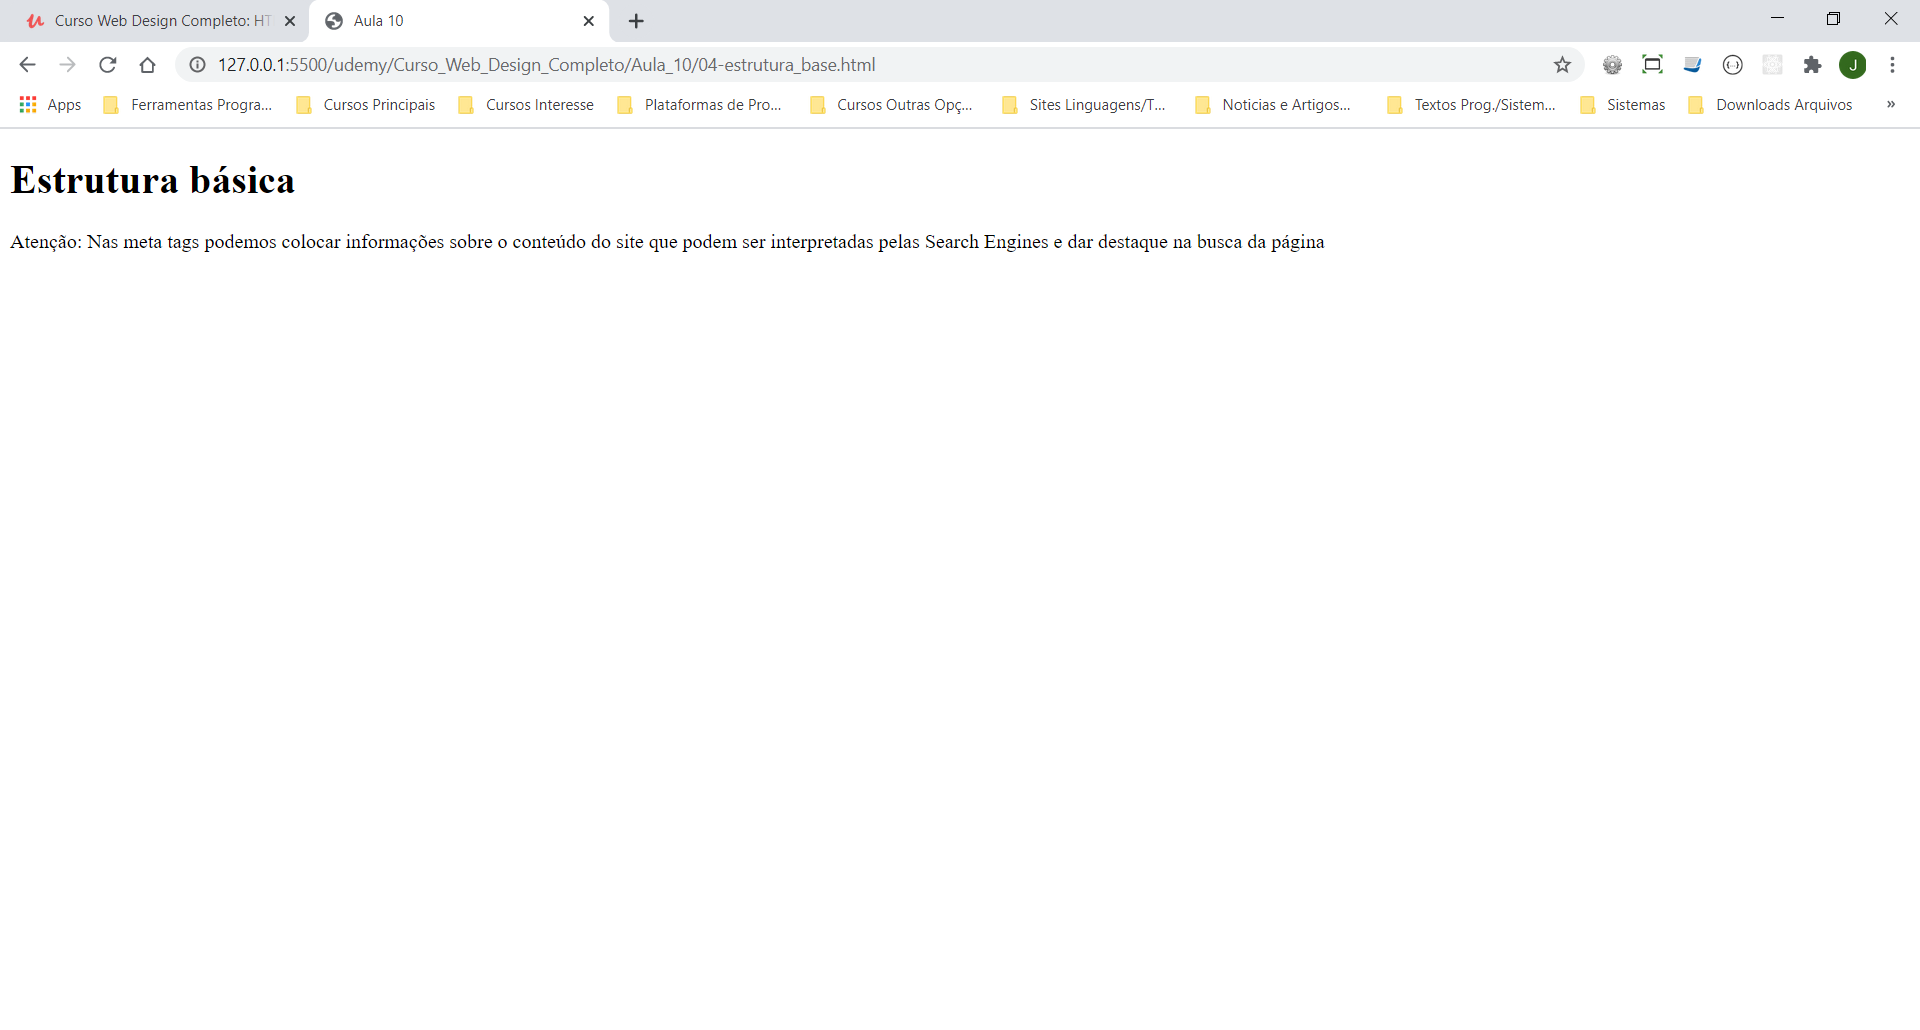Restore down the Chrome window

1833,18
